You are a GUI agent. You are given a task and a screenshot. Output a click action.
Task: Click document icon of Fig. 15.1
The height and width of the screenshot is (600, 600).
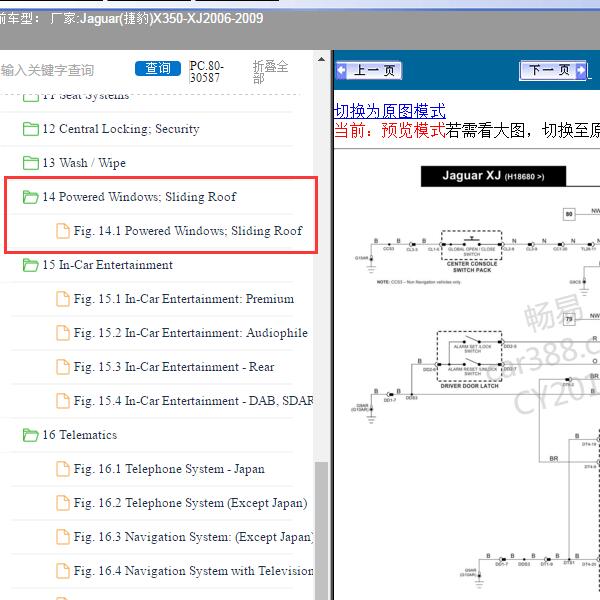[63, 299]
